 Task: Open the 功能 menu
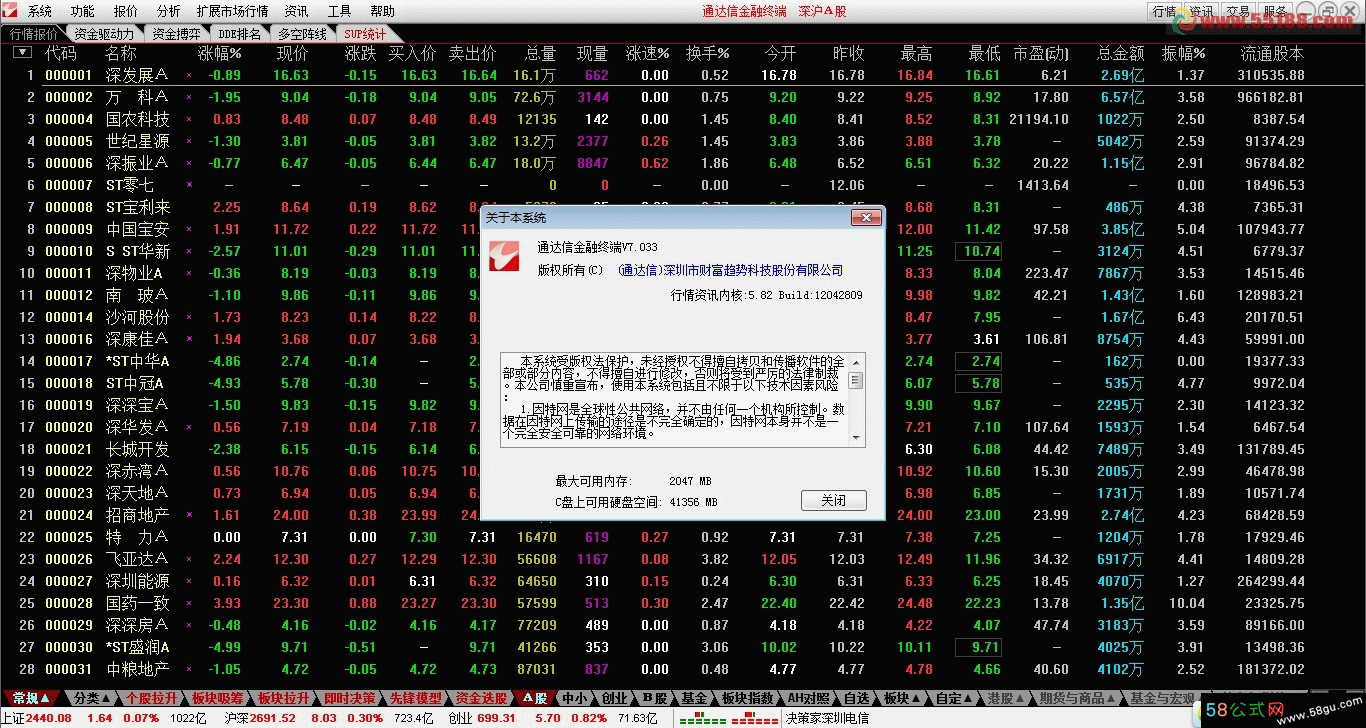pos(83,11)
